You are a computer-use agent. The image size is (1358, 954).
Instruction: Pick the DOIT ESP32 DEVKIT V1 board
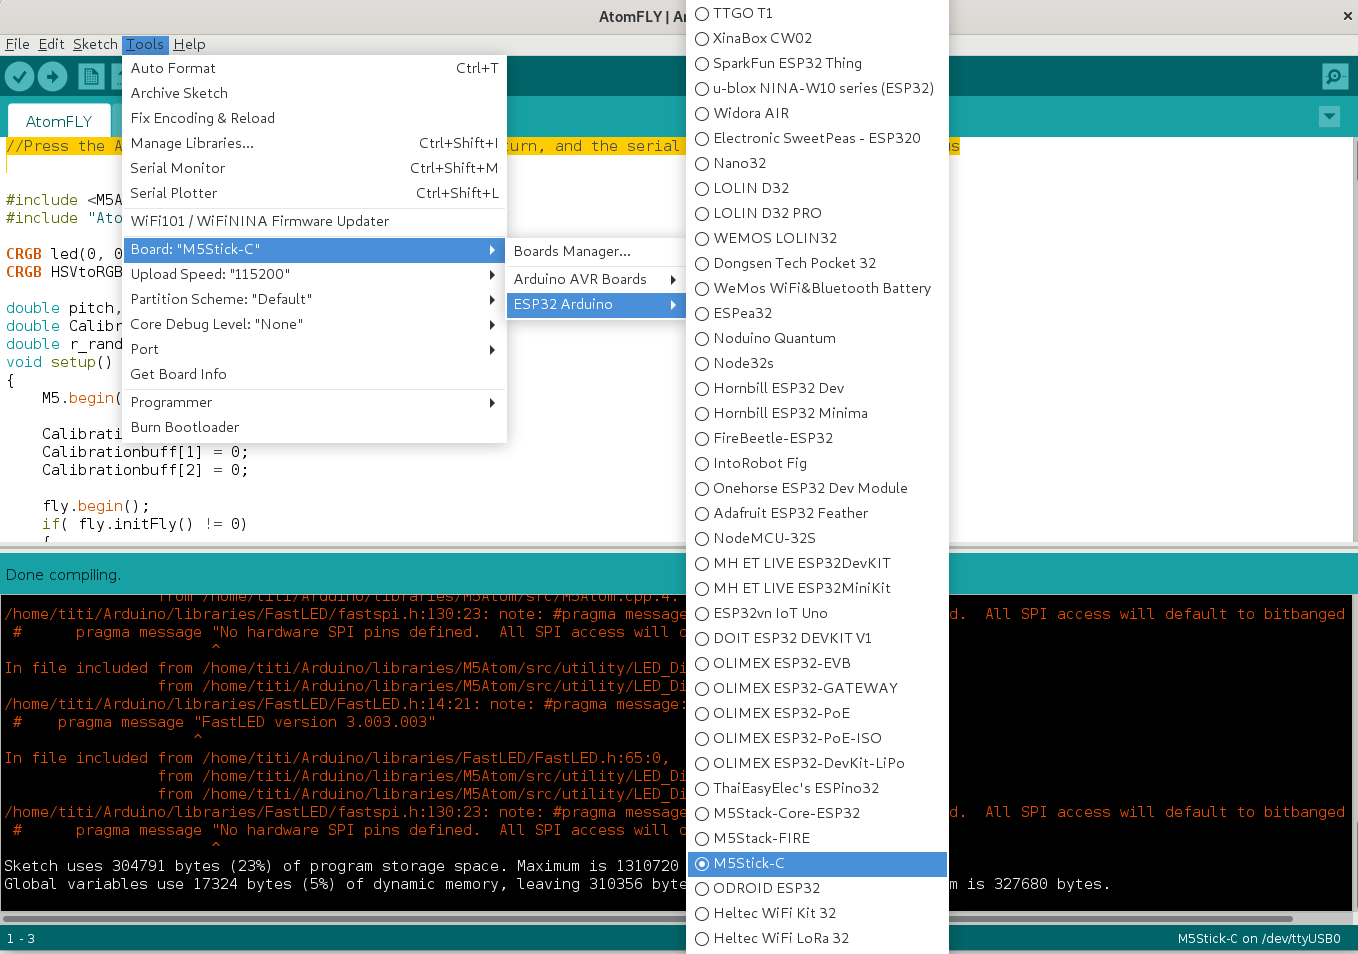click(792, 639)
